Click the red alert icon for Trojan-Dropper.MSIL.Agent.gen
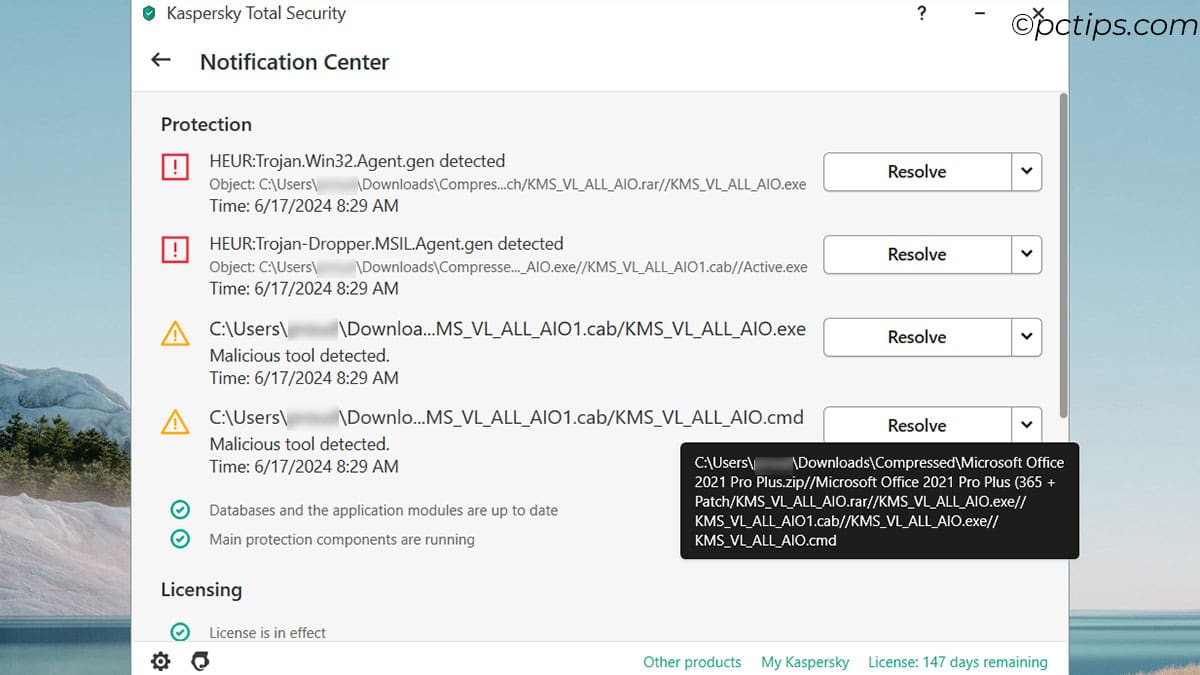Screen dimensions: 1200x675 pyautogui.click(x=175, y=251)
